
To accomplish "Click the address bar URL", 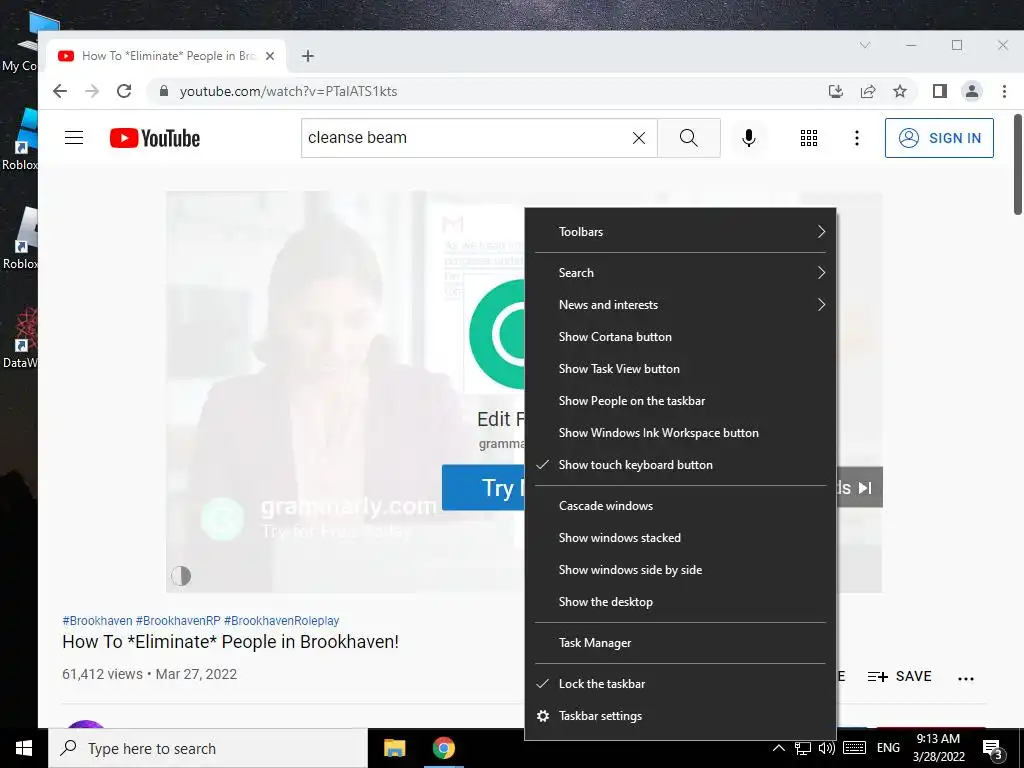I will [x=289, y=91].
